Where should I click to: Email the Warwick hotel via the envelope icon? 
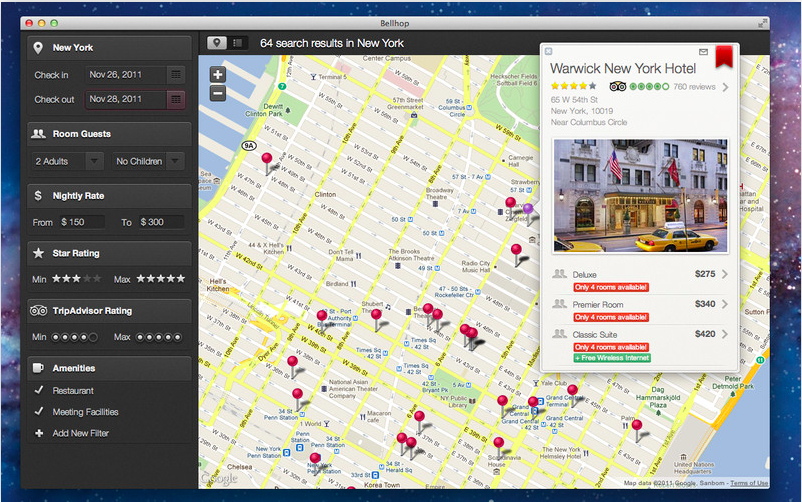[703, 52]
